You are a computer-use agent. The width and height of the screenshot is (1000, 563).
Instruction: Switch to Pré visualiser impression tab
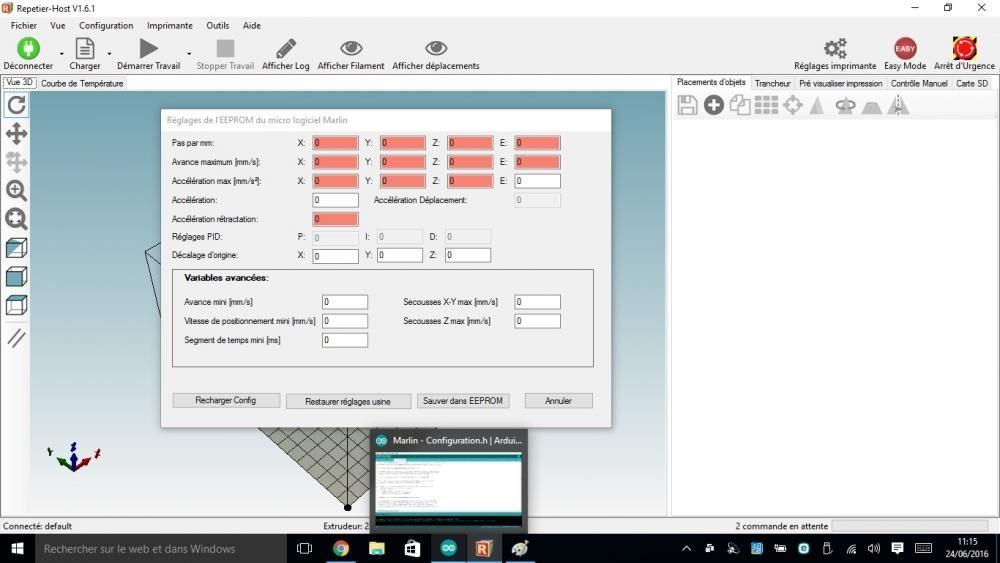[x=841, y=84]
